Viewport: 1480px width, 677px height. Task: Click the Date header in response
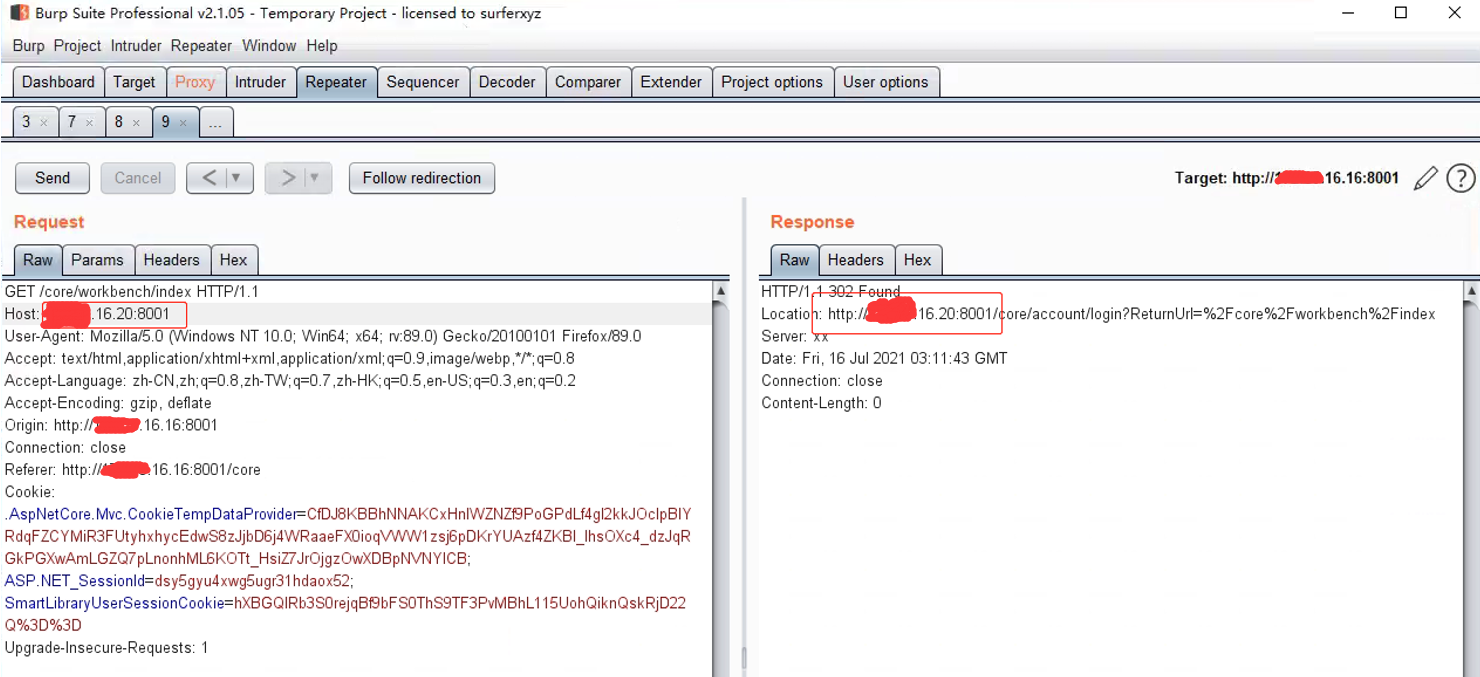pyautogui.click(x=884, y=358)
